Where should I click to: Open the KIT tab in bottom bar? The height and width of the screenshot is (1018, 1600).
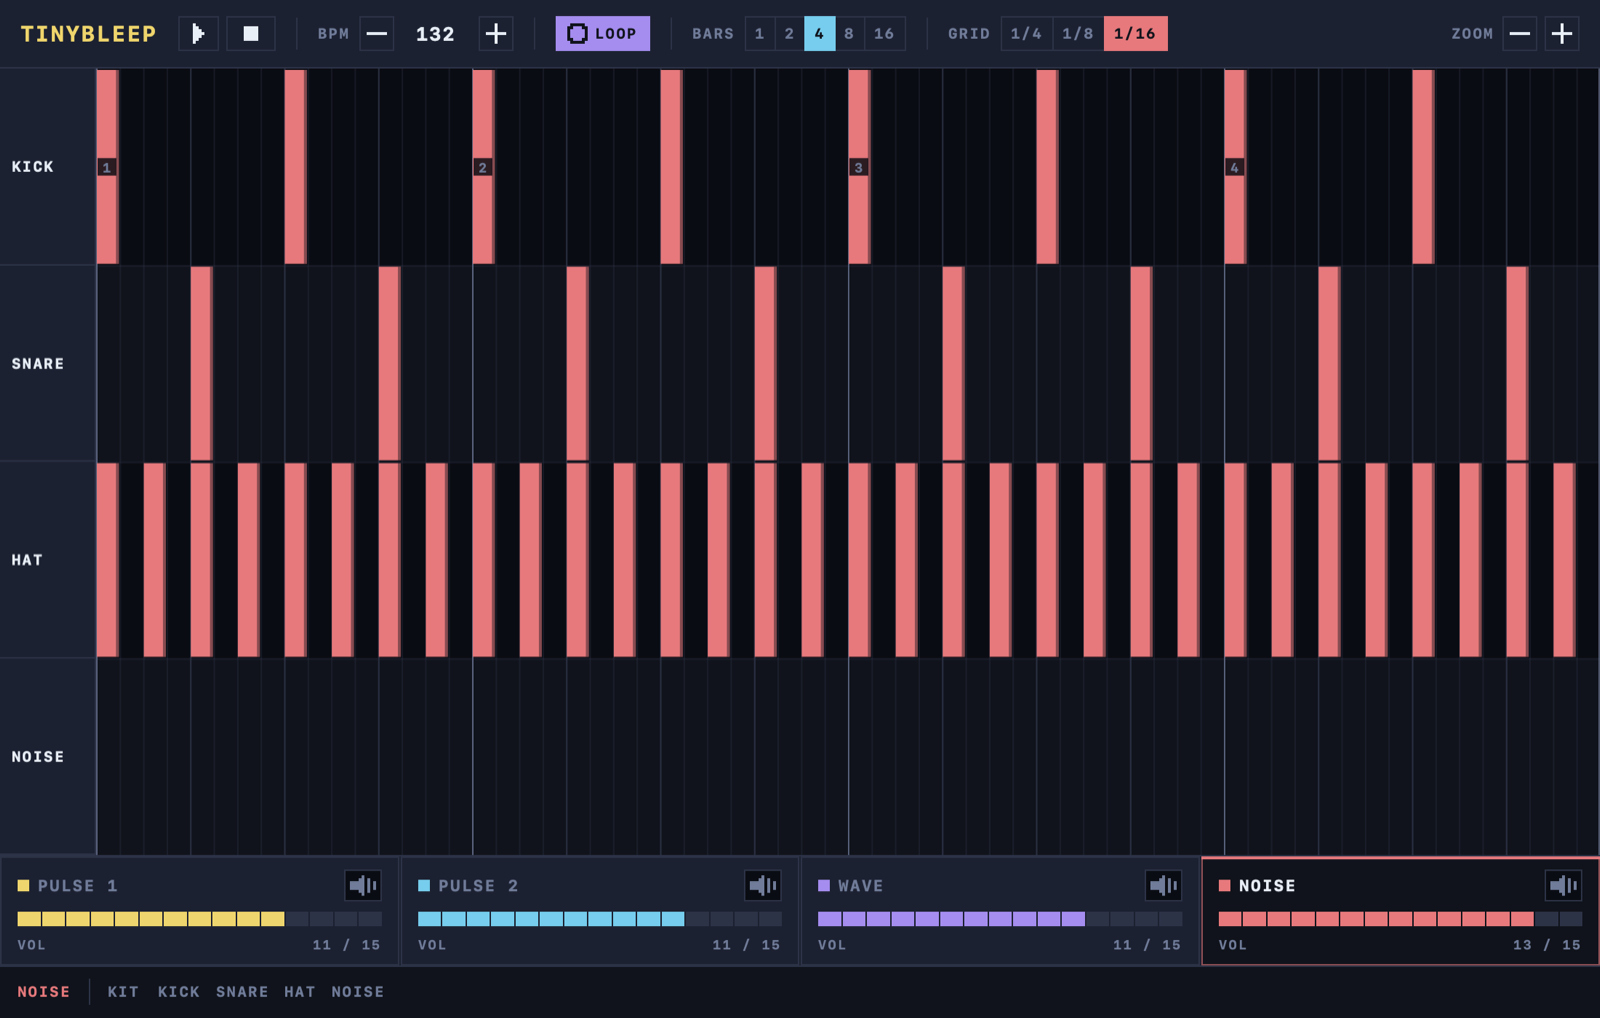pyautogui.click(x=123, y=992)
